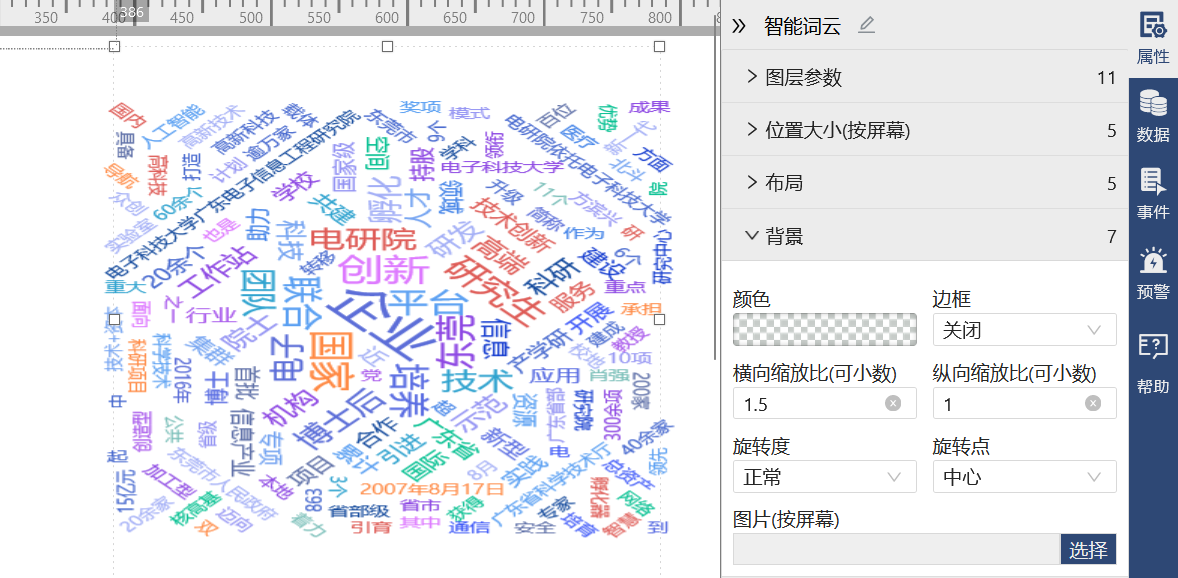This screenshot has height=578, width=1178.
Task: Click the word 重点 in the word cloud
Action: (x=625, y=287)
